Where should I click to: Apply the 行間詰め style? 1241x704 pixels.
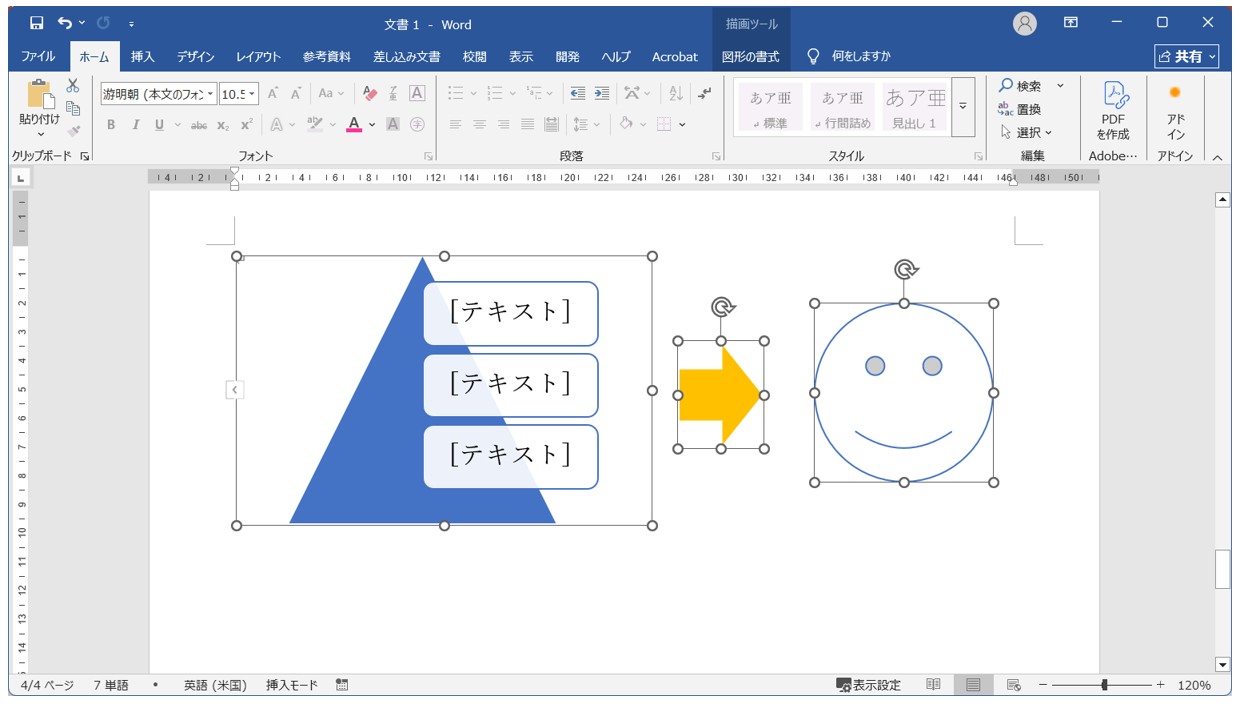[842, 107]
